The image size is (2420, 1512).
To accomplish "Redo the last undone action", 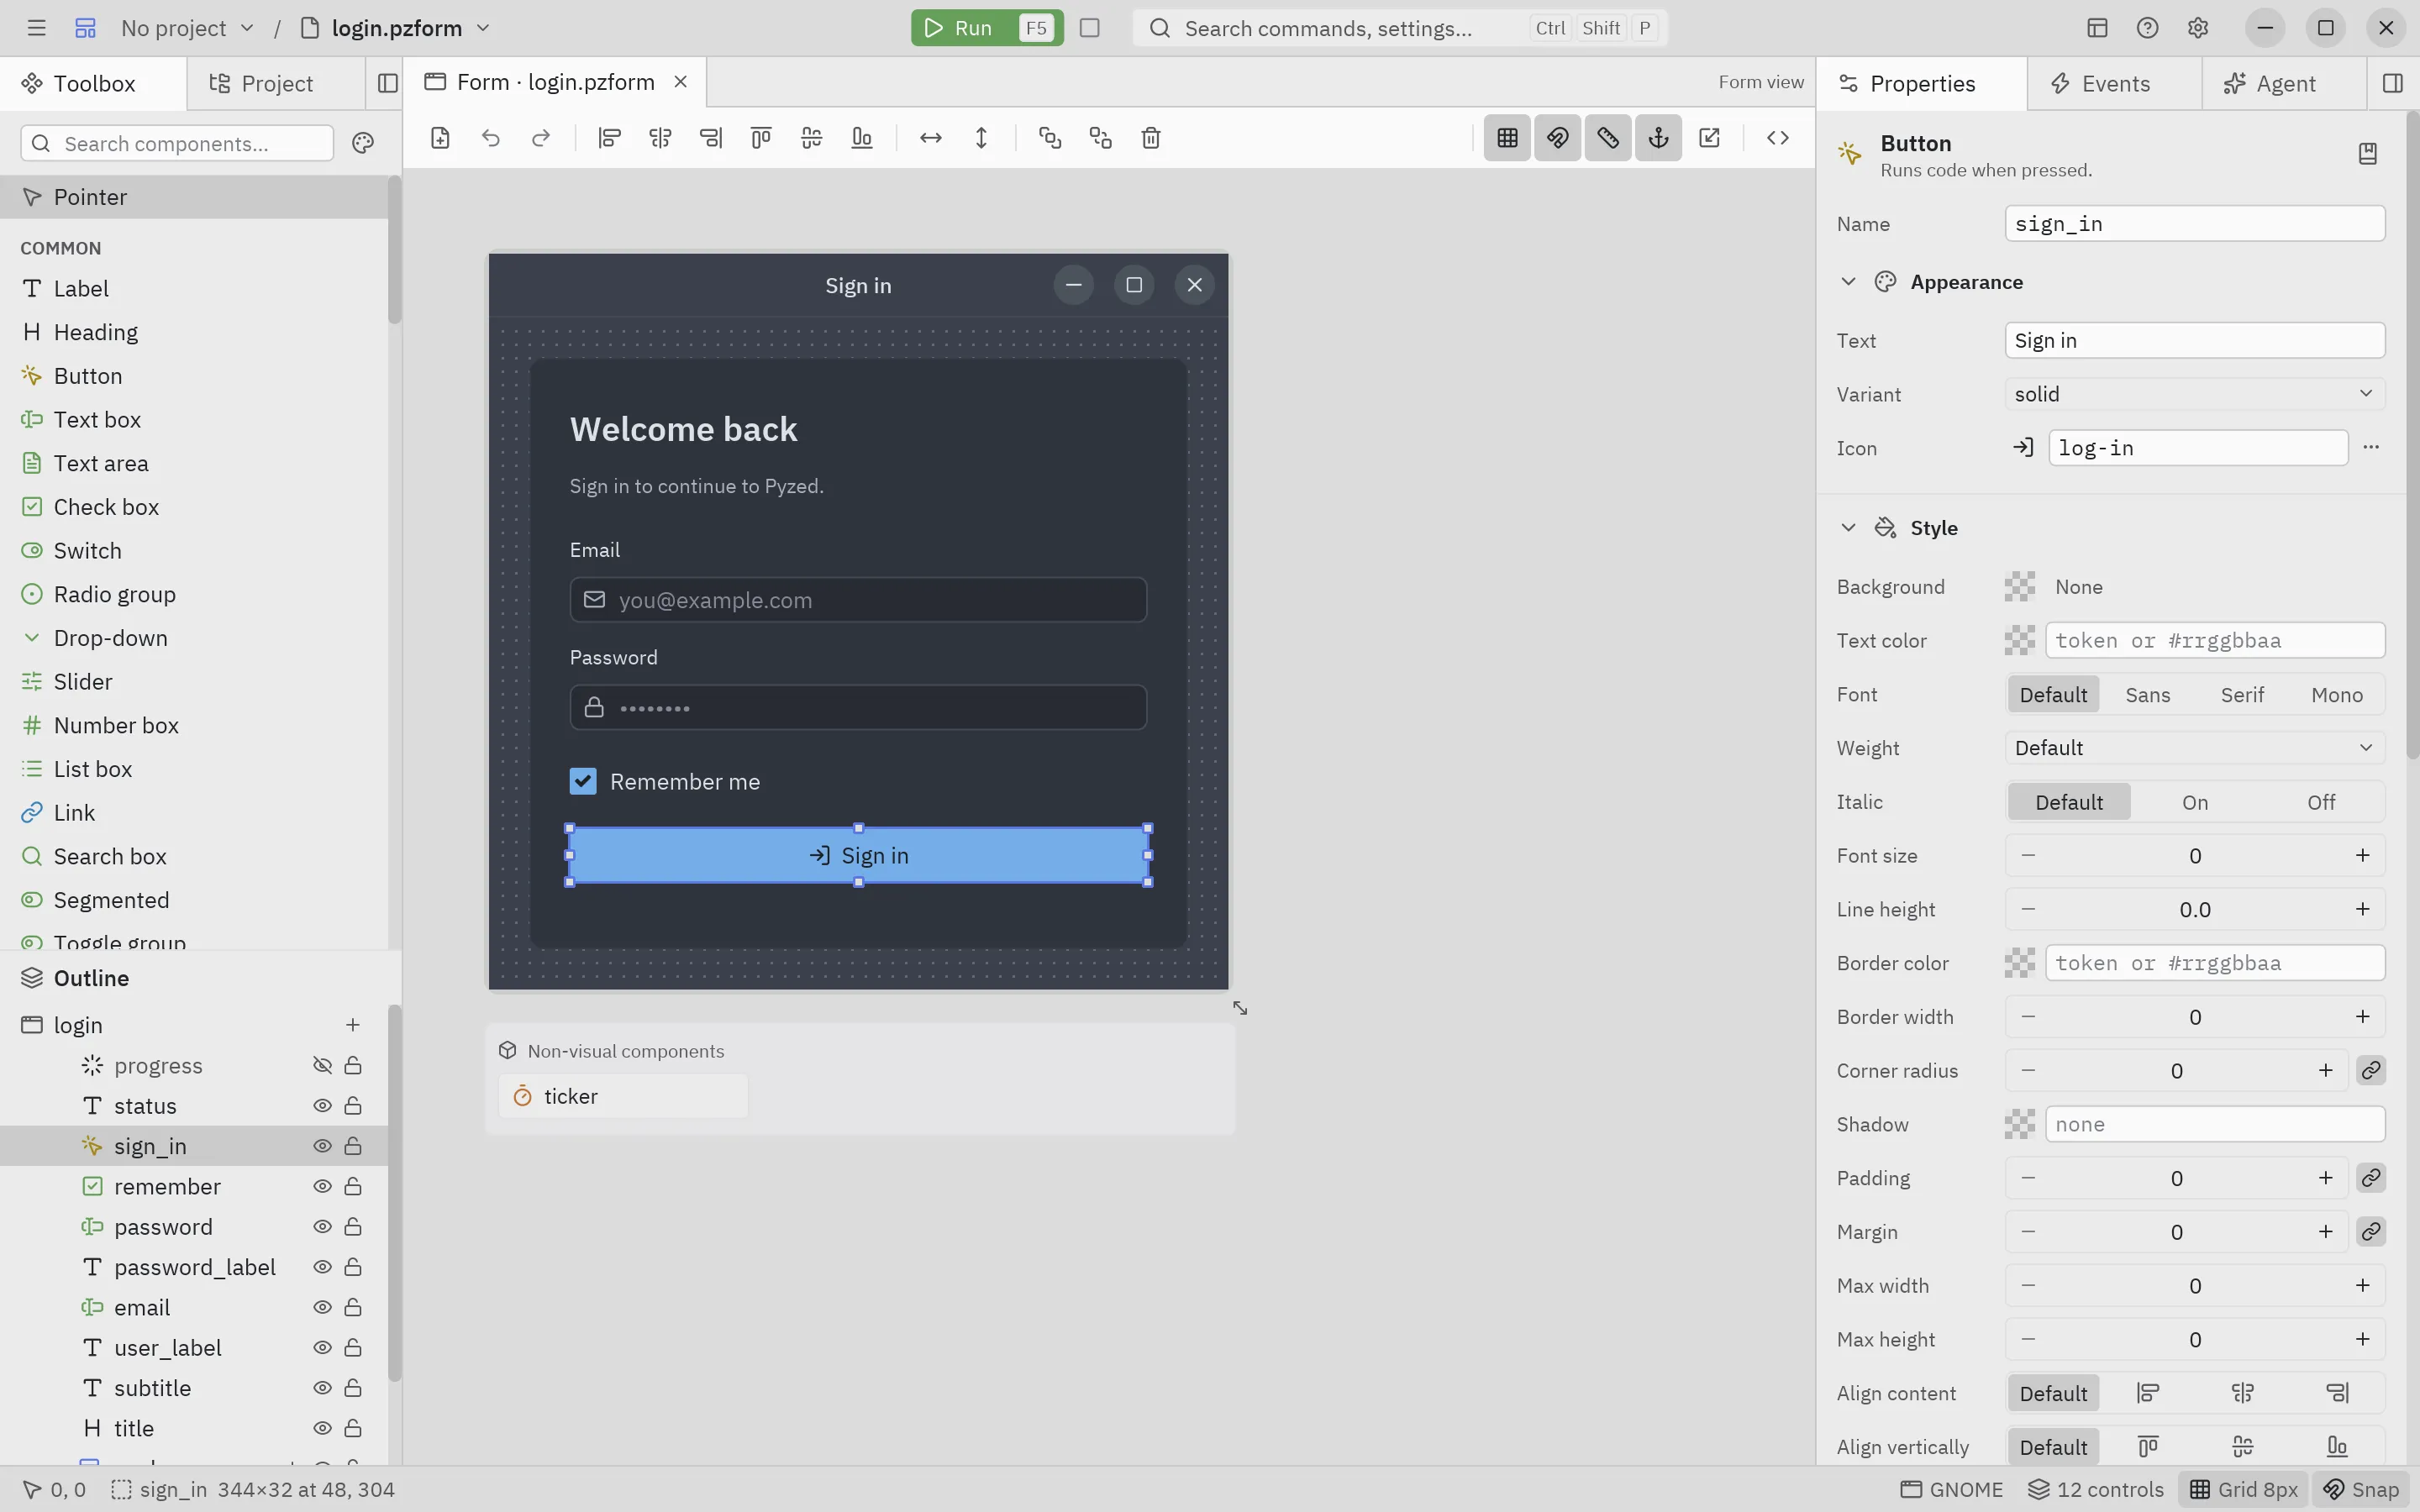I will pyautogui.click(x=541, y=138).
